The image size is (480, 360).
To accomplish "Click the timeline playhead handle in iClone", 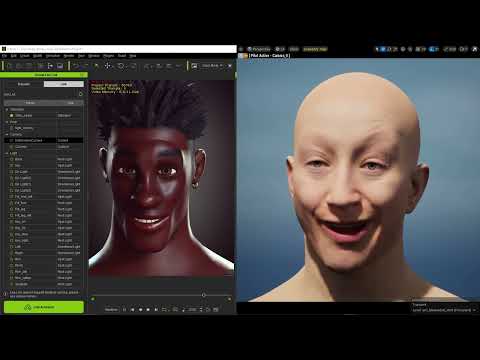I will 204,295.
